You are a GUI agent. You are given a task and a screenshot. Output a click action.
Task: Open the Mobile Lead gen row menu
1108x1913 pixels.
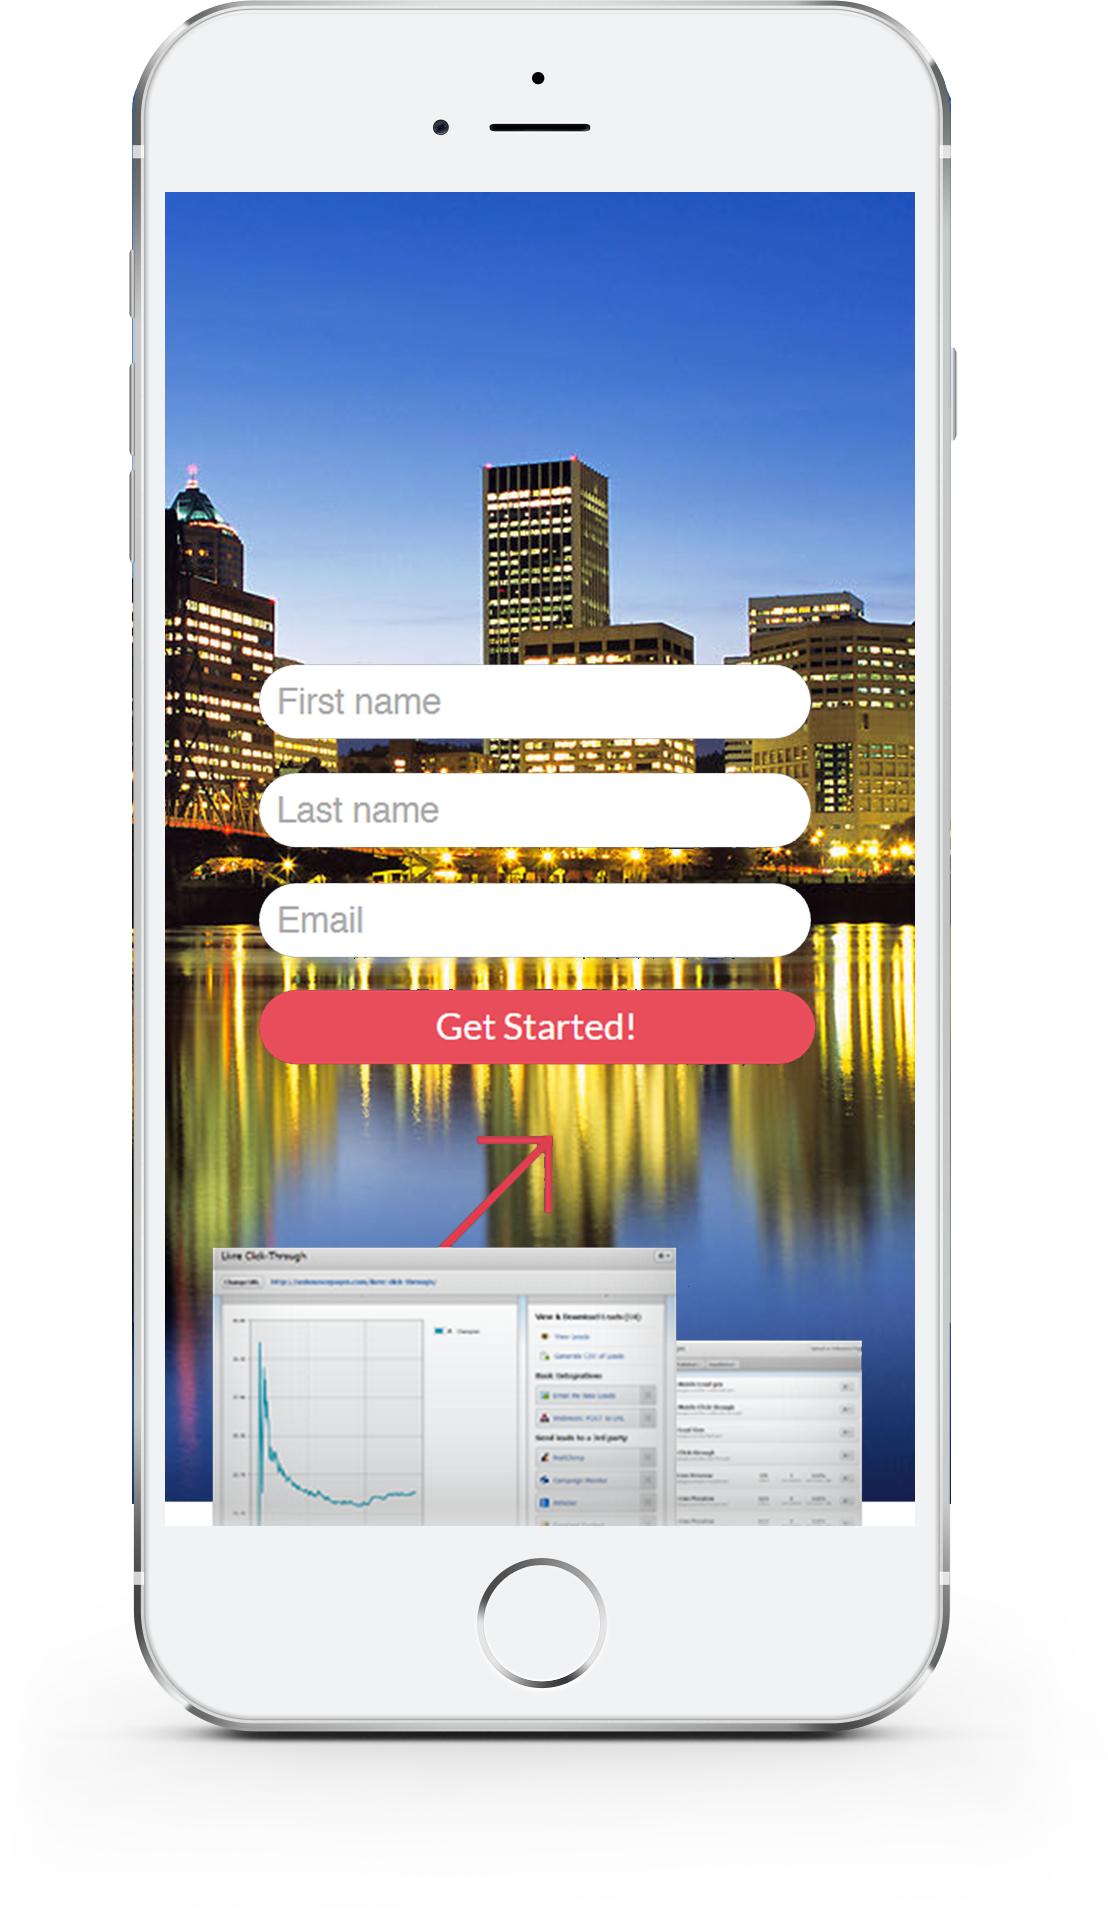tap(846, 1387)
